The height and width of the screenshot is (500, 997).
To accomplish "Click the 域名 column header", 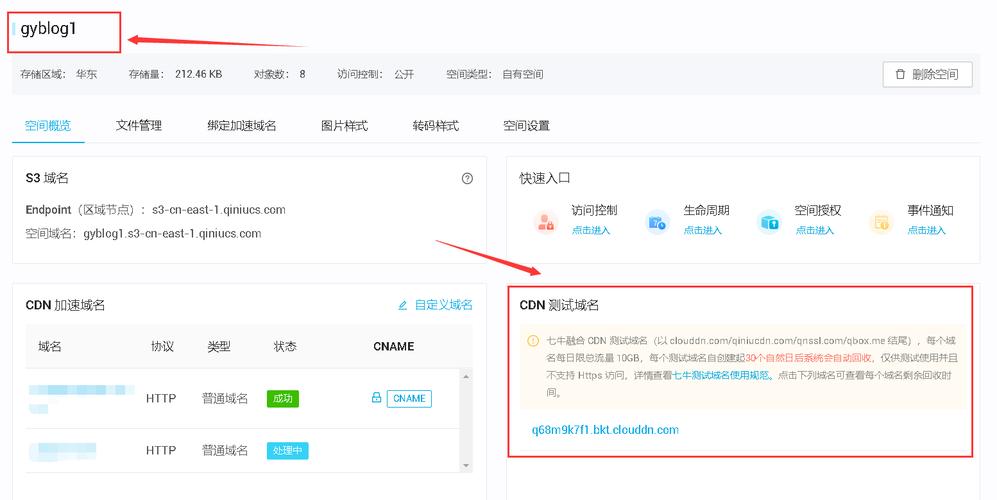I will click(50, 347).
